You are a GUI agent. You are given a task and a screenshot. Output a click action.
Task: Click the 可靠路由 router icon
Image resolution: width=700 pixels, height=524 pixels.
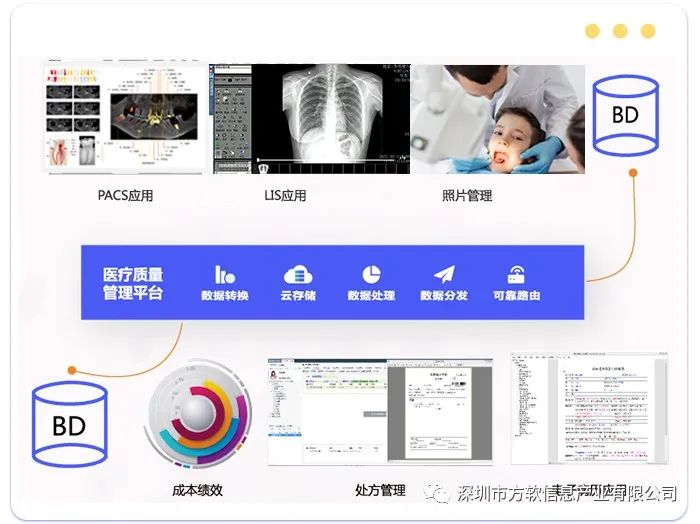point(516,274)
